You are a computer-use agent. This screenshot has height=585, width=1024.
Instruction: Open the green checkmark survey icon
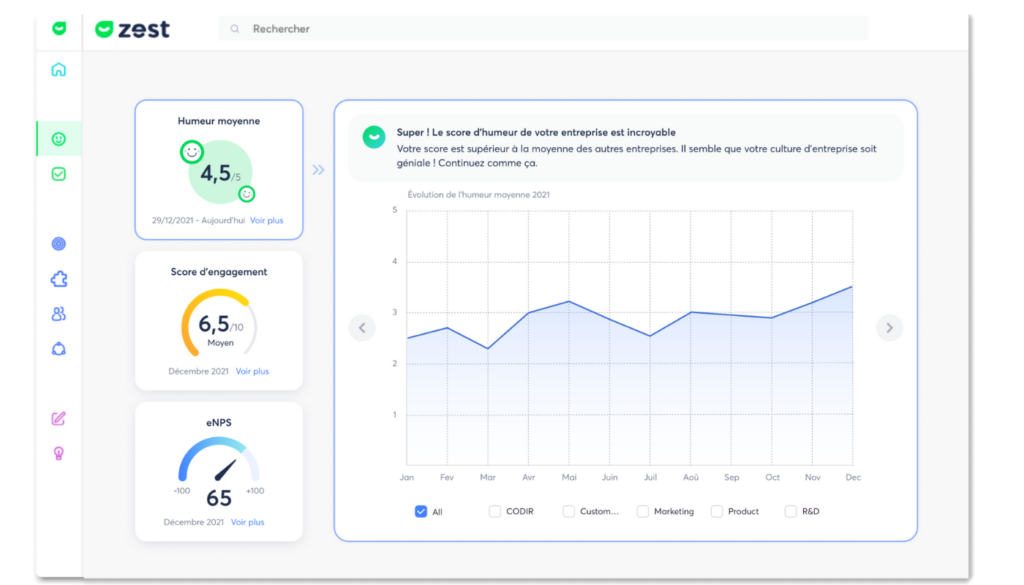(59, 174)
